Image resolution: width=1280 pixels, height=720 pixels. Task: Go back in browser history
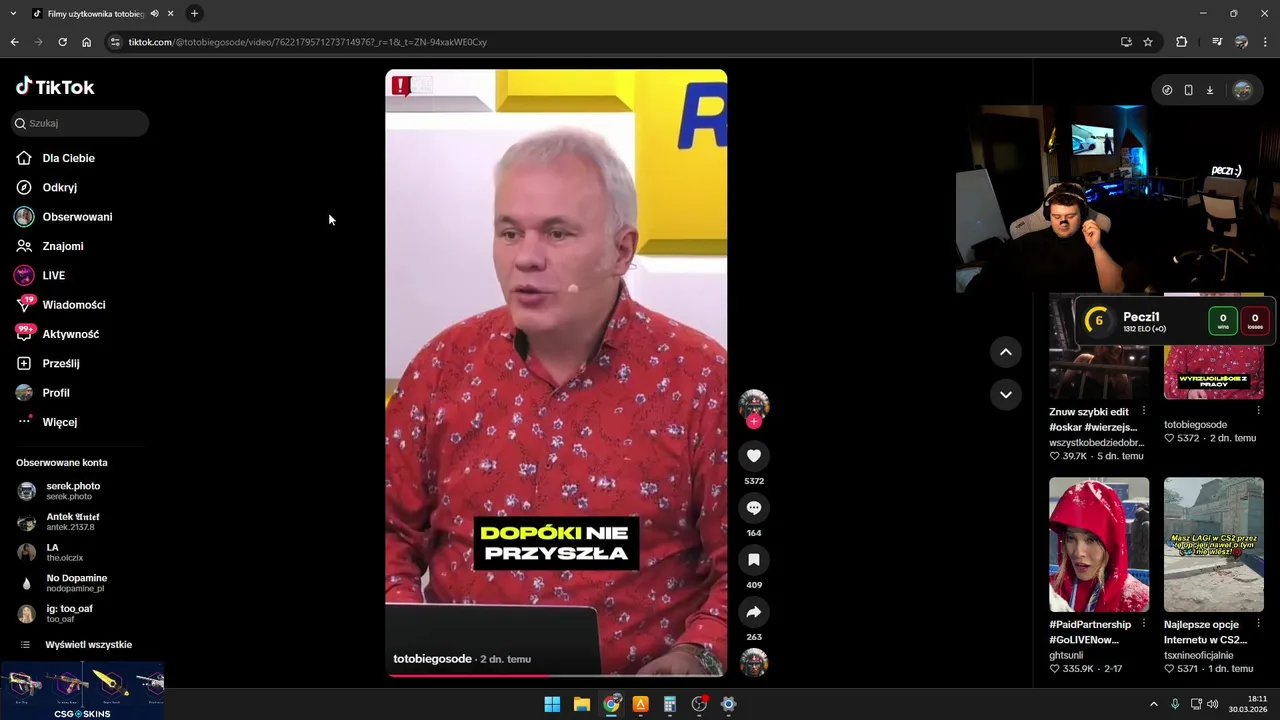(14, 42)
